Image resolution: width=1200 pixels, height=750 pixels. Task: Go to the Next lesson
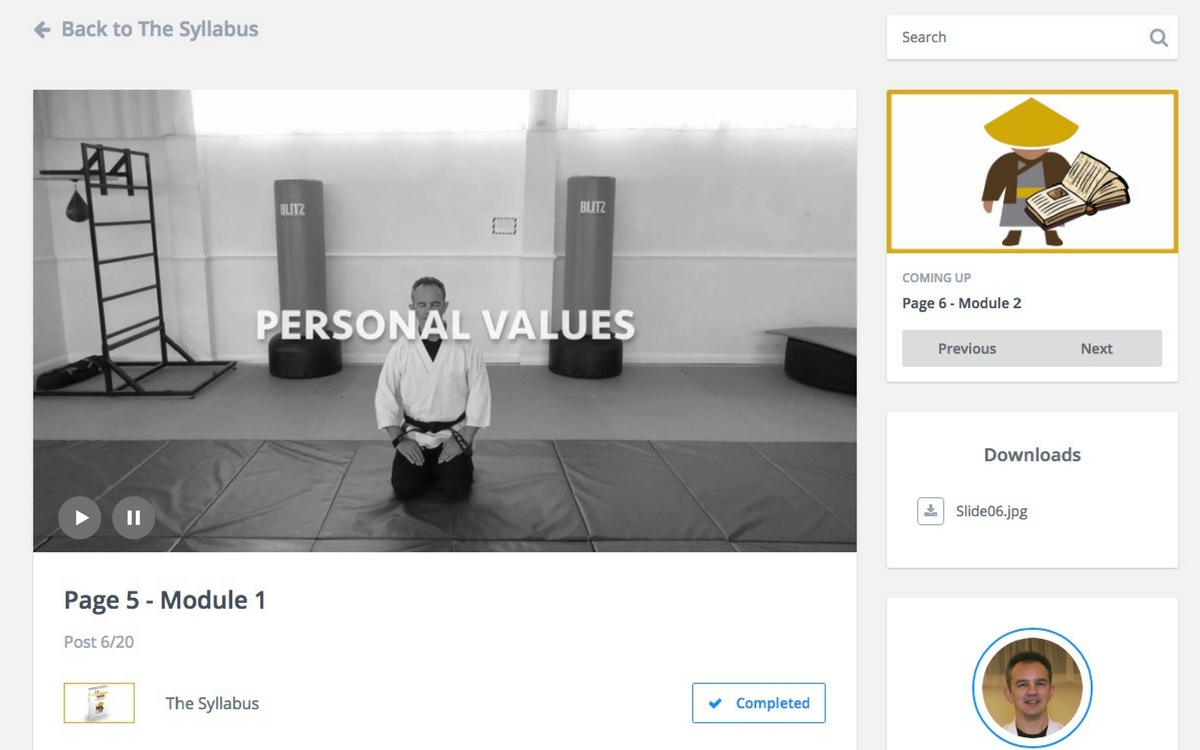click(1096, 348)
